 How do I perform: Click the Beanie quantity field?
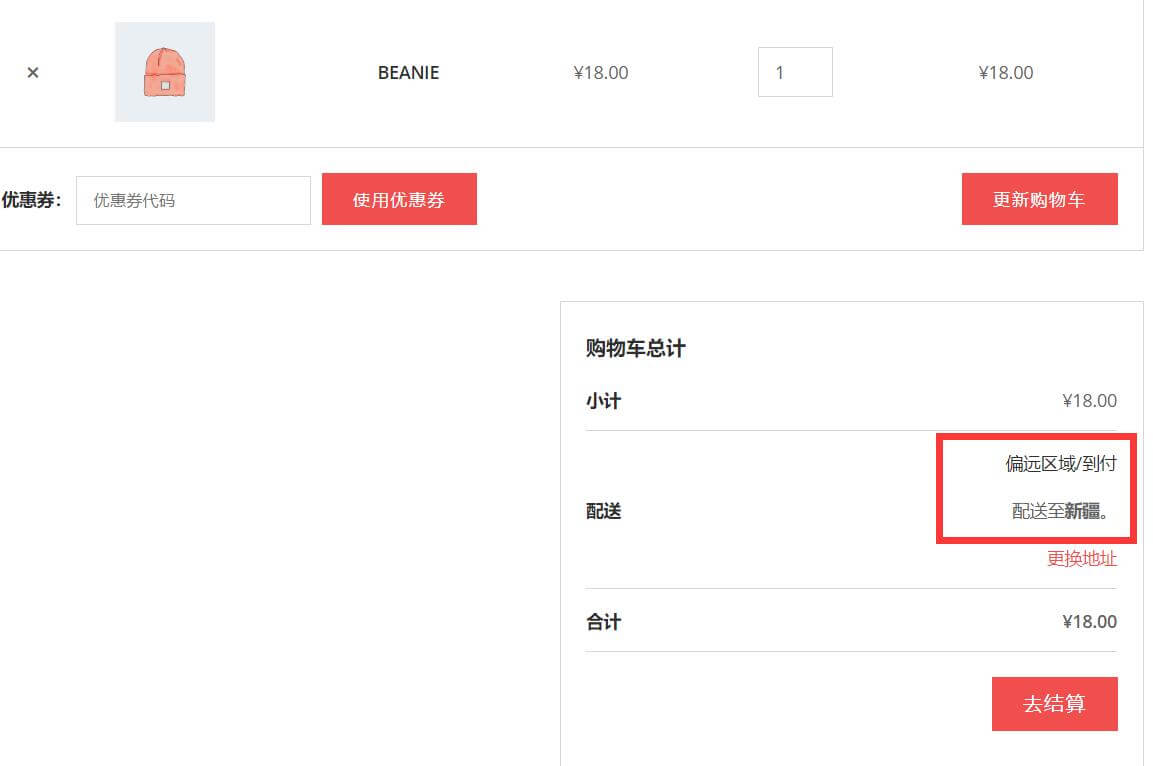795,72
